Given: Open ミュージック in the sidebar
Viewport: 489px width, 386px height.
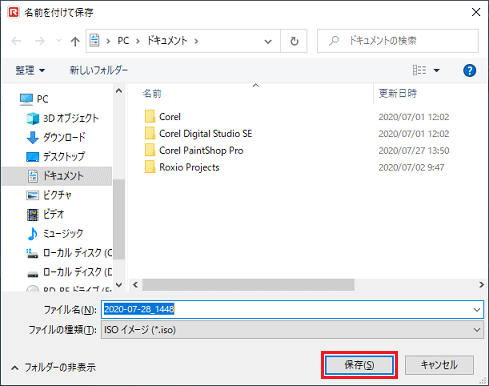Looking at the screenshot, I should tap(55, 234).
